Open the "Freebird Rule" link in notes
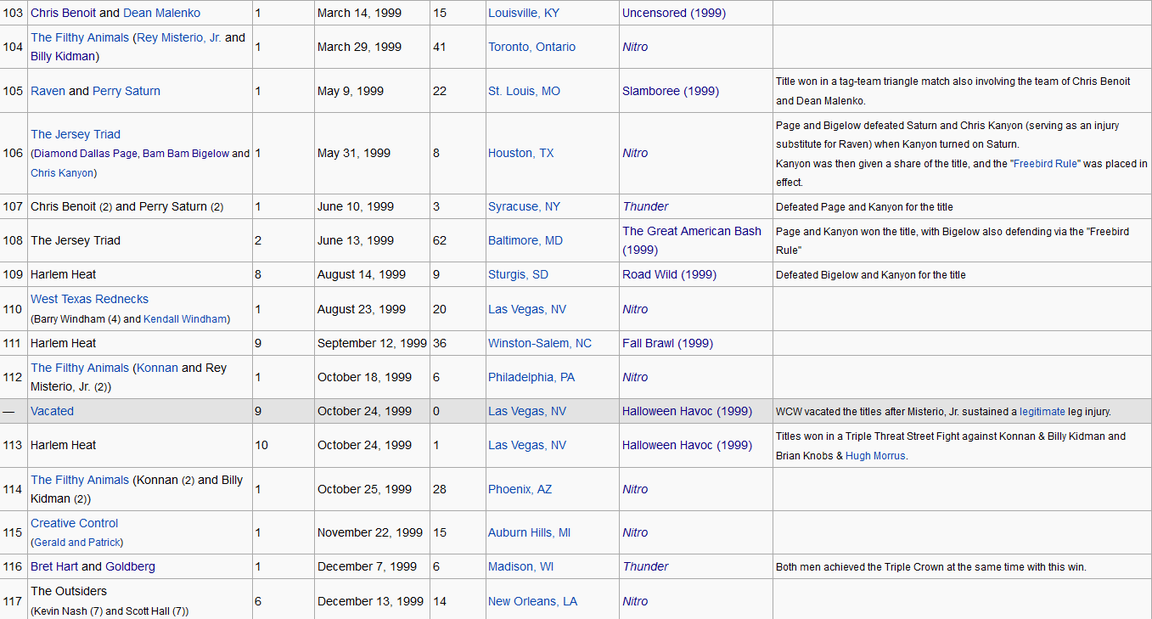Image resolution: width=1152 pixels, height=619 pixels. 1046,164
